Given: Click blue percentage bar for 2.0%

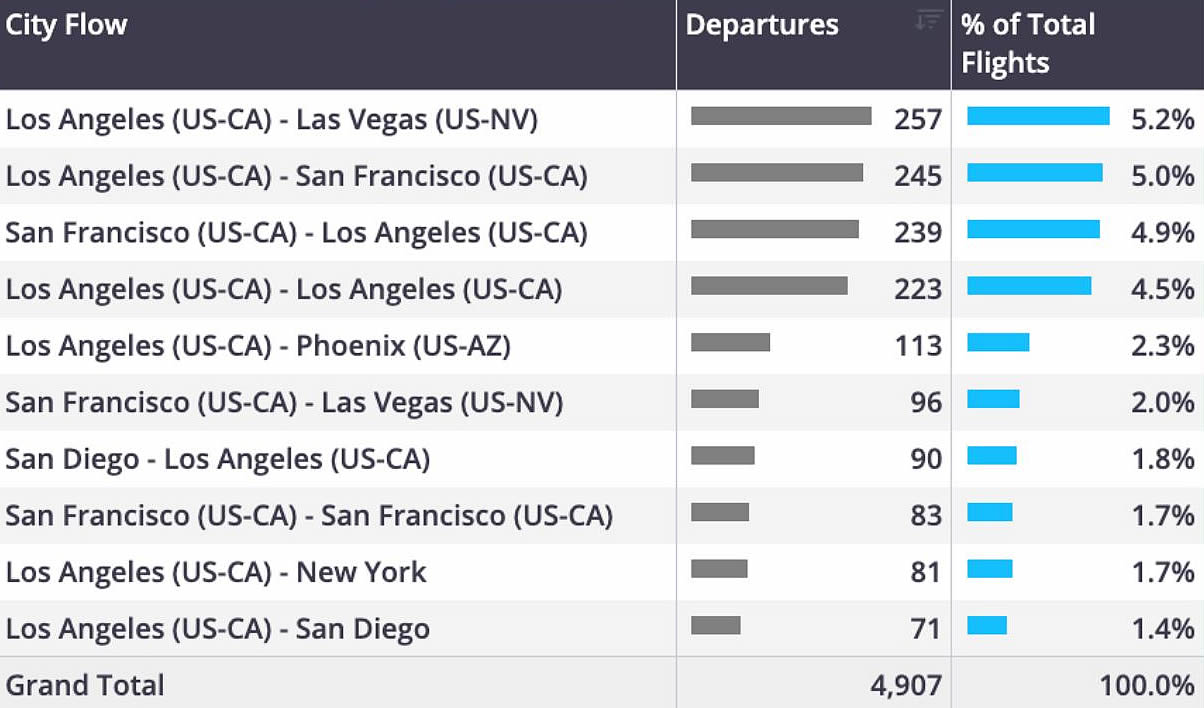Looking at the screenshot, I should pos(993,399).
